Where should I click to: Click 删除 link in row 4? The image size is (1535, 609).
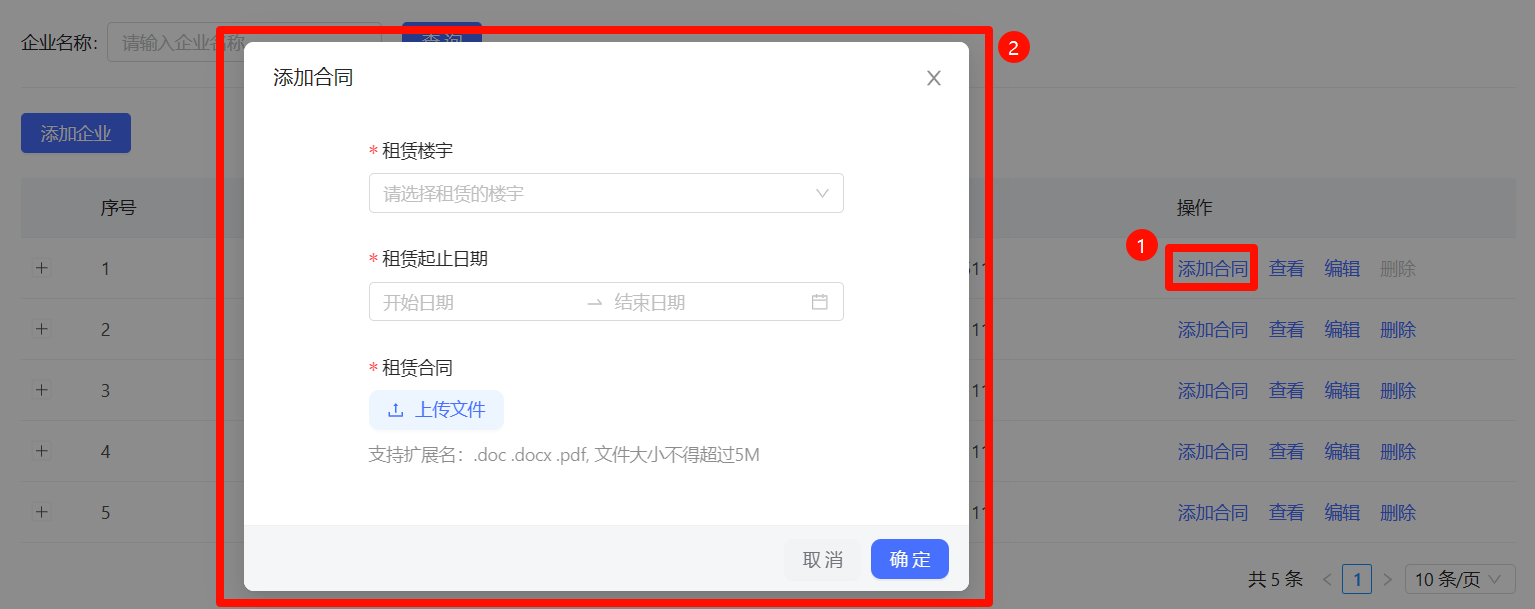click(x=1397, y=451)
